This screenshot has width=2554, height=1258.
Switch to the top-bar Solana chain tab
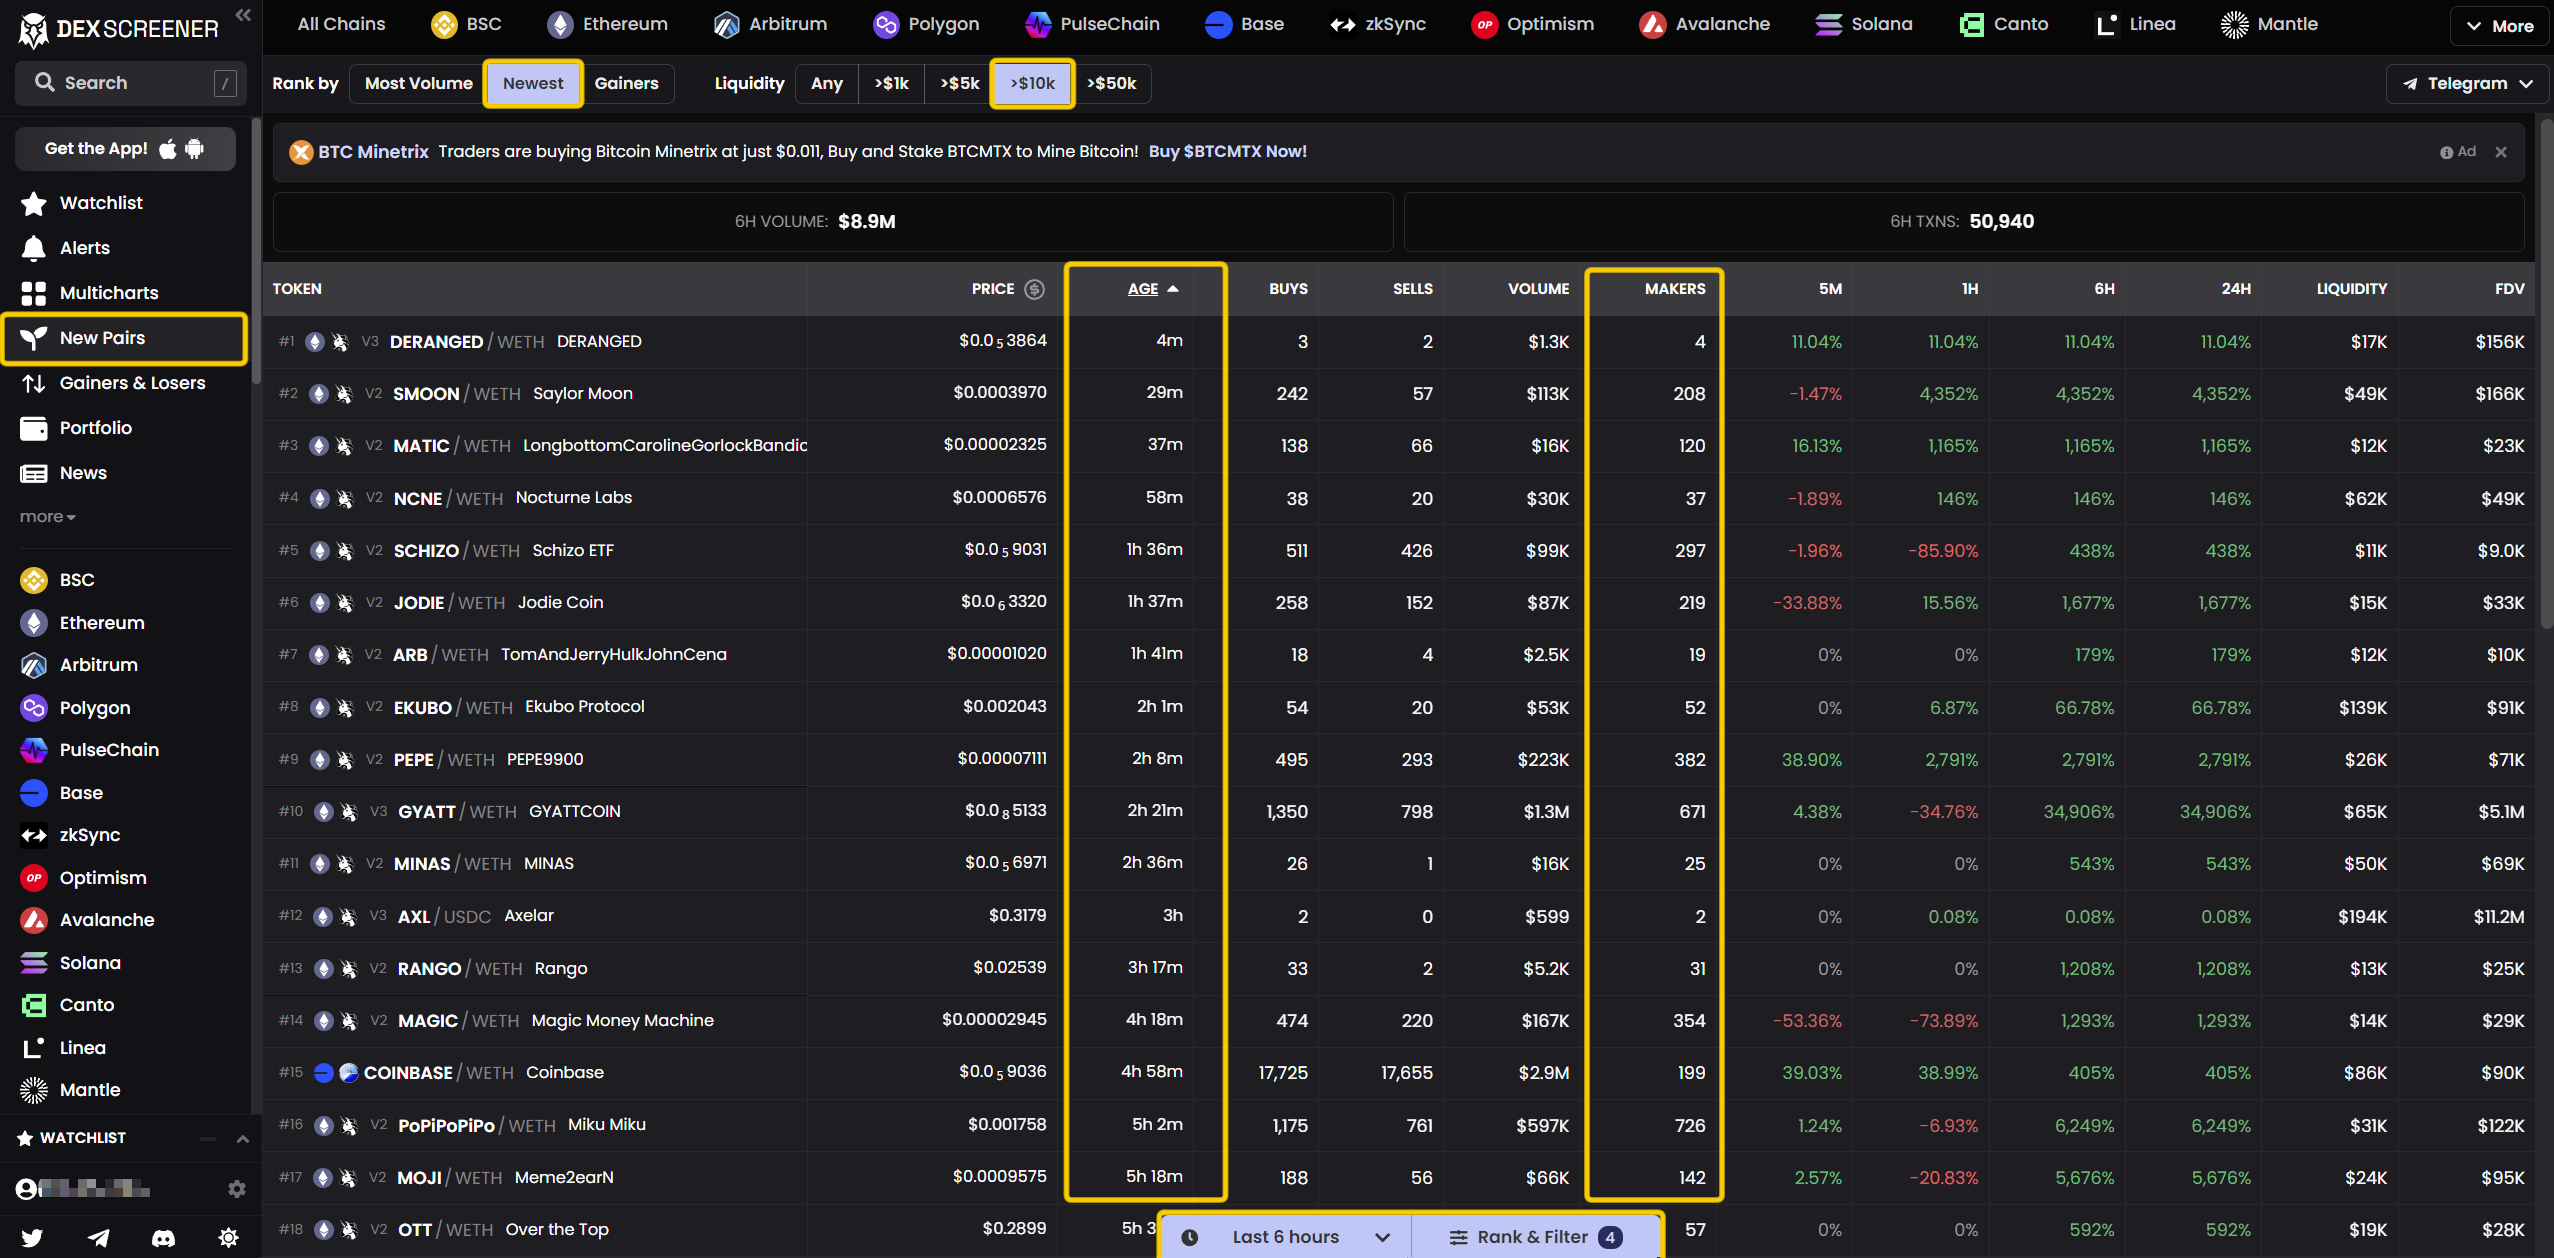click(1863, 24)
